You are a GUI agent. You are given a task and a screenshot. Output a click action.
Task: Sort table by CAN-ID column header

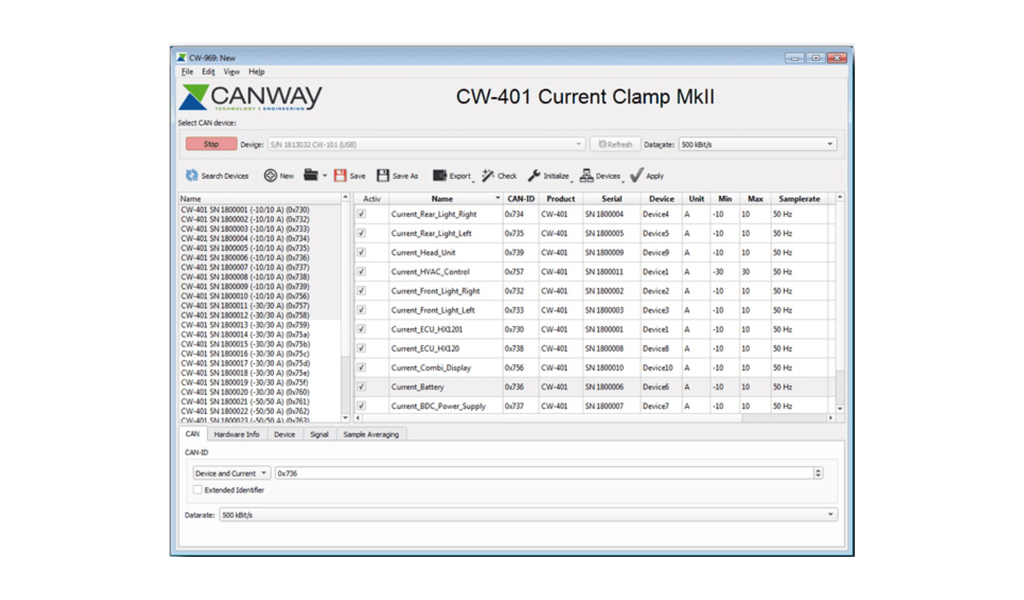point(521,198)
